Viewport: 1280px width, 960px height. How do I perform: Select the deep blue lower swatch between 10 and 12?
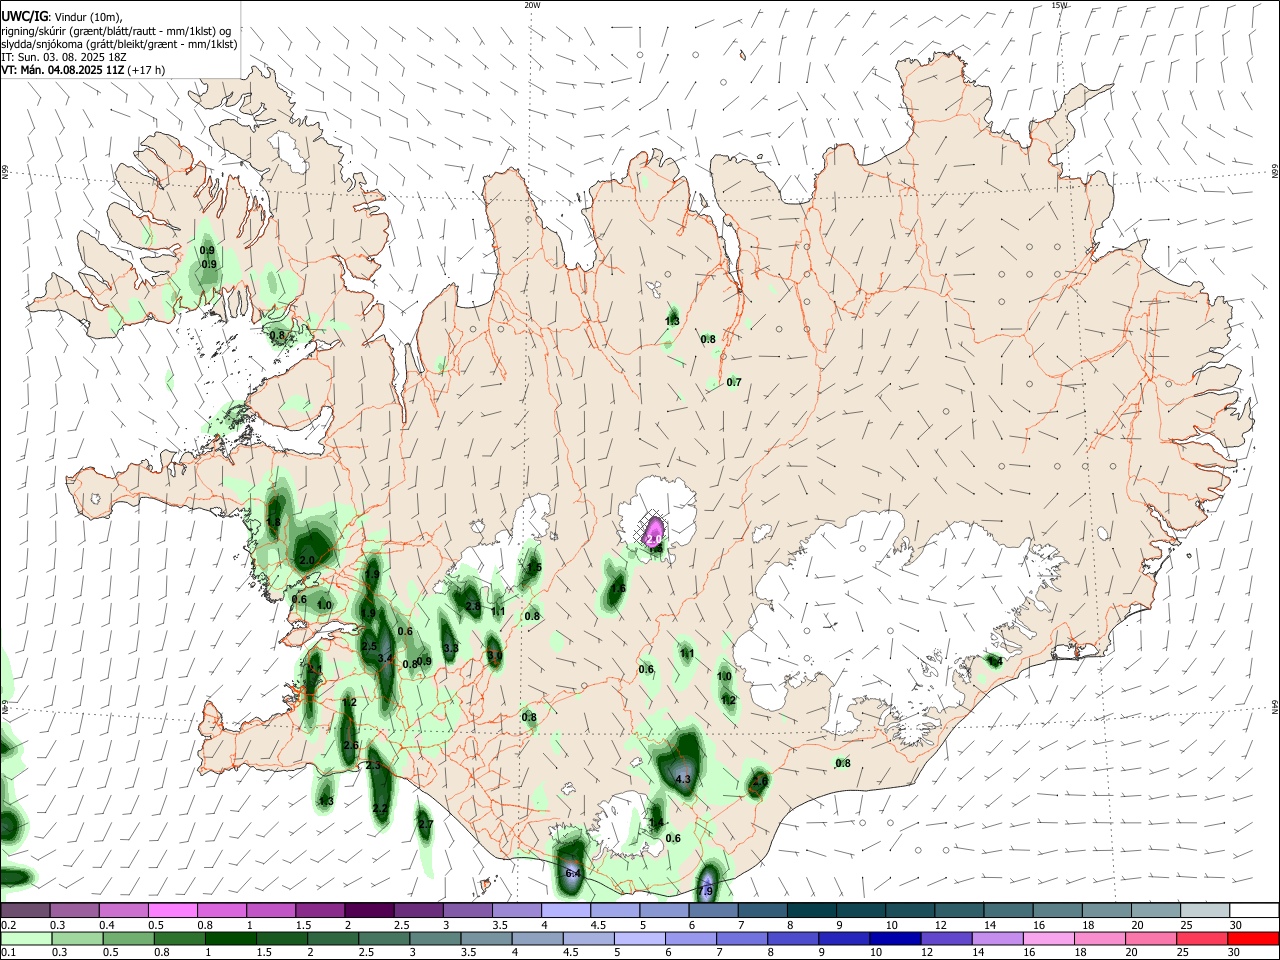tap(896, 938)
